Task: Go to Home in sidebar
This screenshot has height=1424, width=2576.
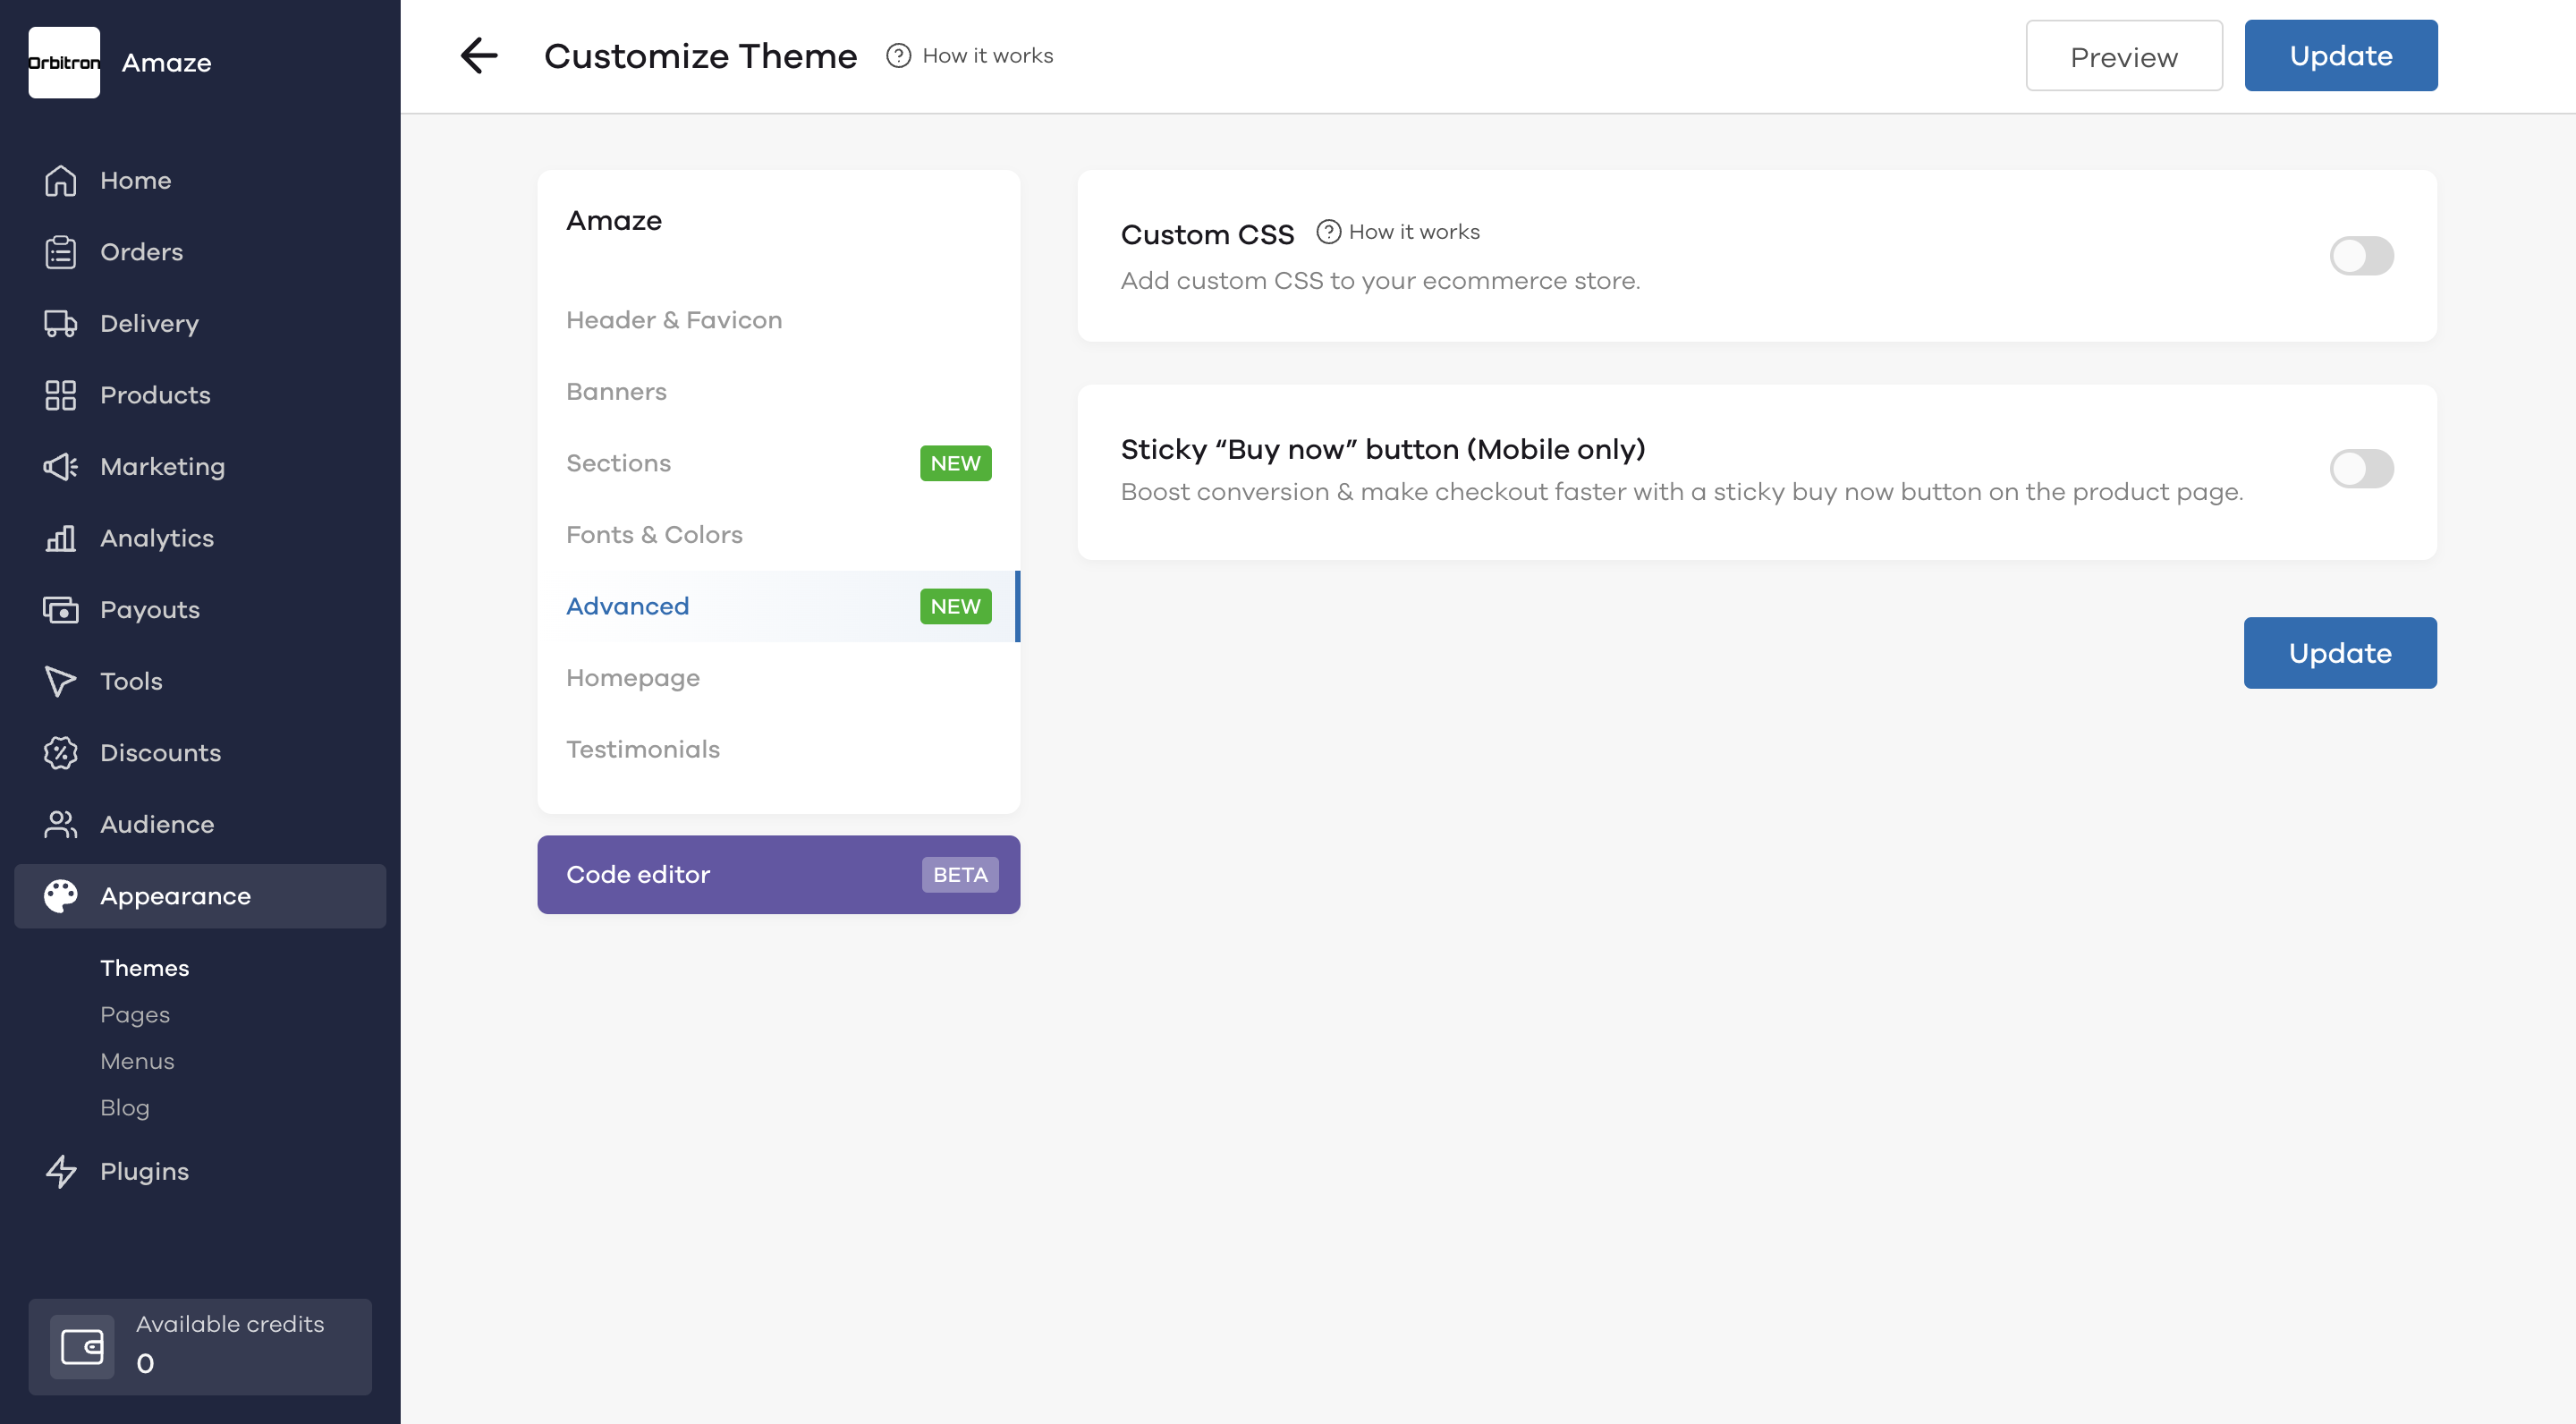Action: tap(200, 180)
